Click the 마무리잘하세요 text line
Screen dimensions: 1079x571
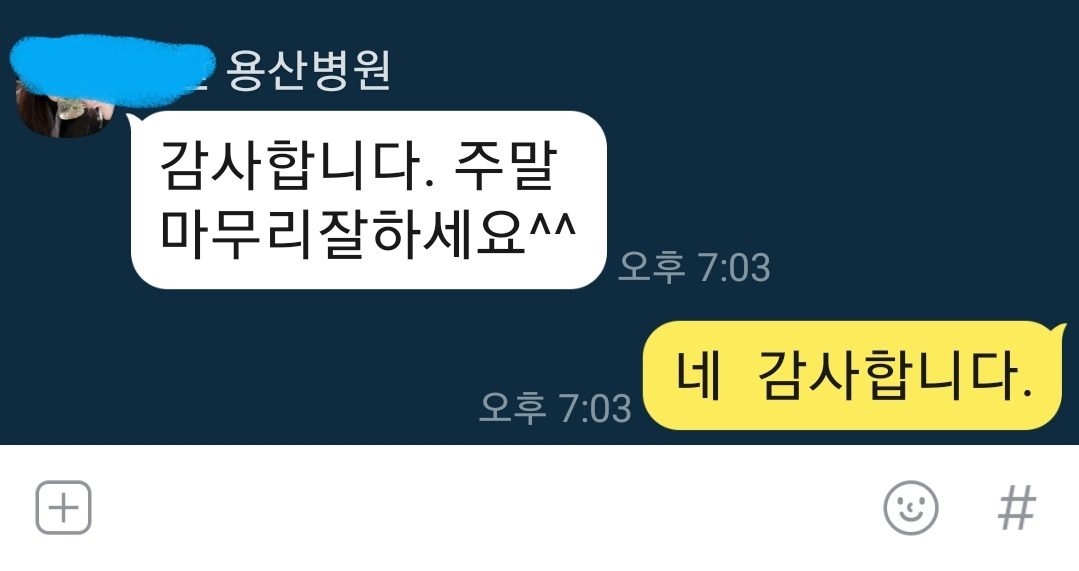coord(343,234)
